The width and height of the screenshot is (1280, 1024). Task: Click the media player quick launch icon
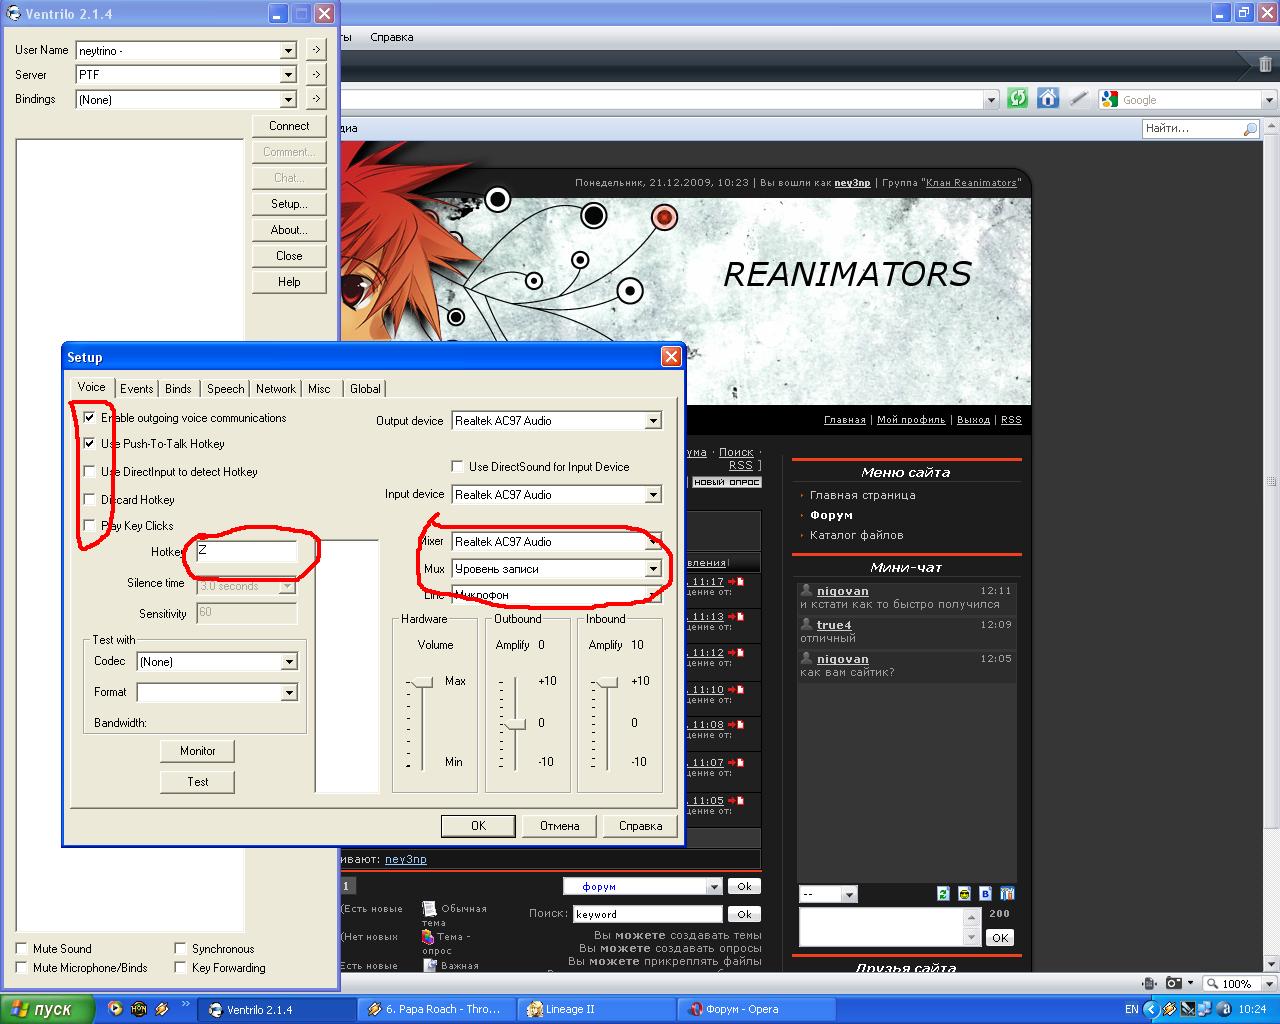click(x=115, y=1009)
